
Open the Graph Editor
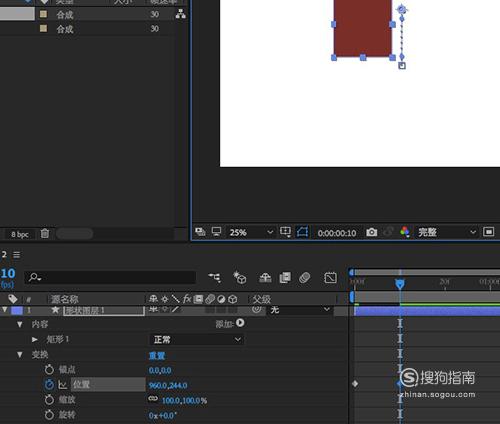[x=330, y=277]
